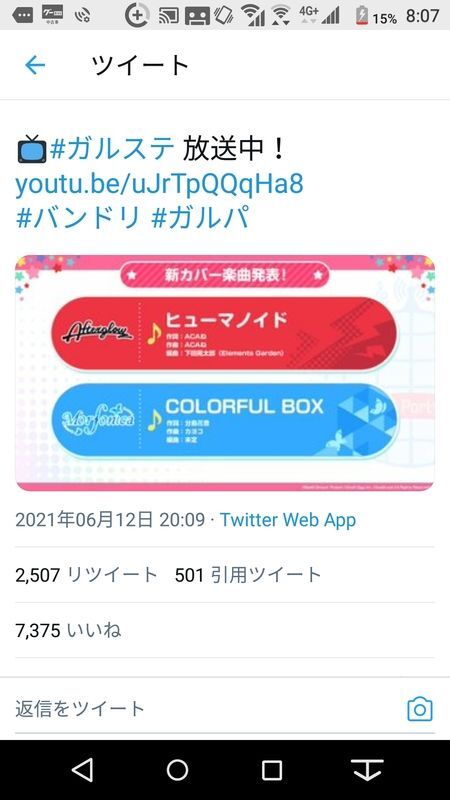450x800 pixels.
Task: Tap the Android back navigation triangle
Action: pyautogui.click(x=83, y=769)
